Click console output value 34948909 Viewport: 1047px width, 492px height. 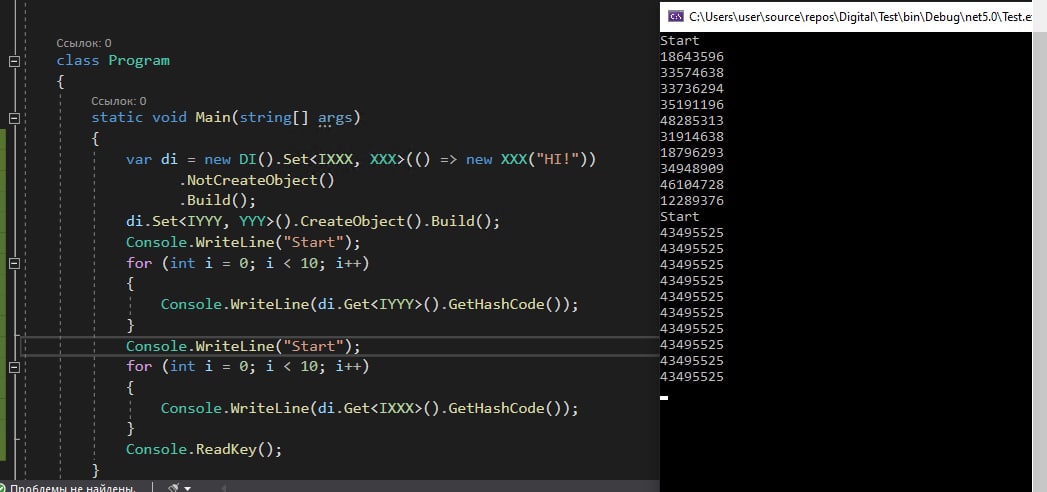coord(692,169)
